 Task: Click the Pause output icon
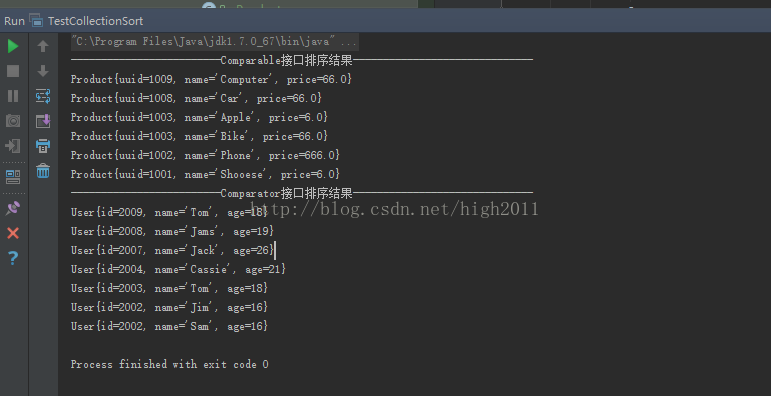coord(13,96)
